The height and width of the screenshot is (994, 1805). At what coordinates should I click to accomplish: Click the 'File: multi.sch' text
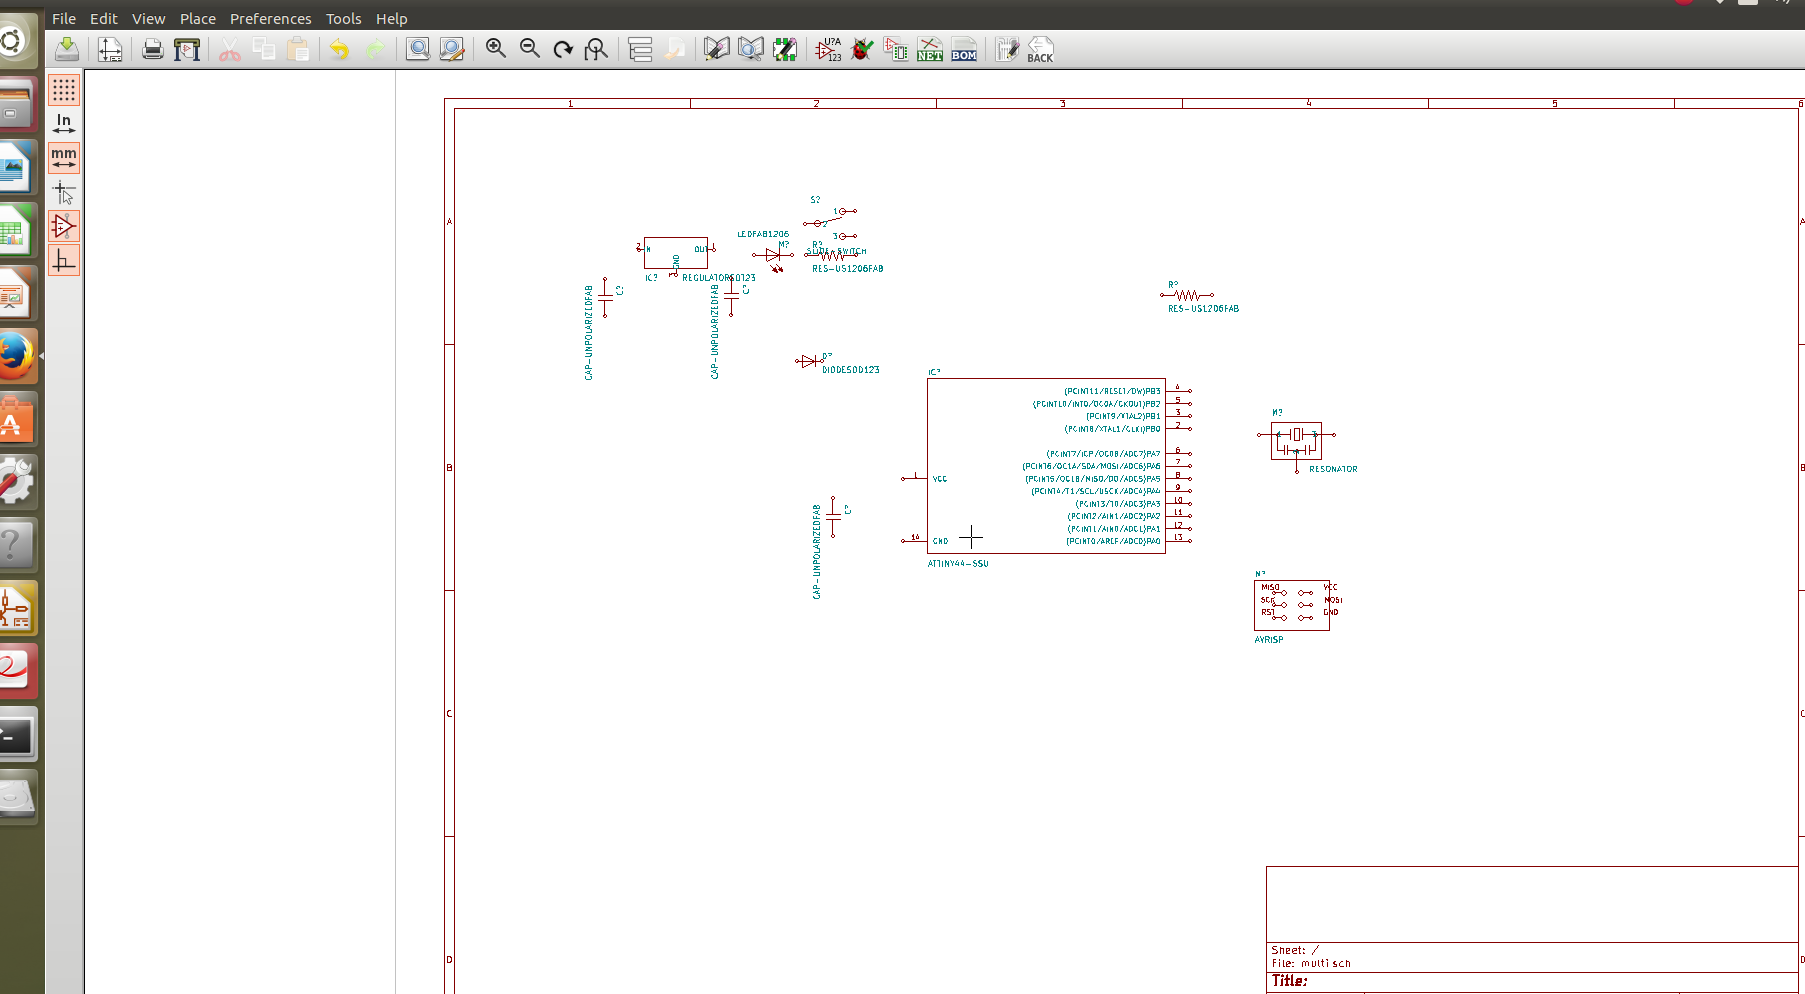pyautogui.click(x=1311, y=964)
